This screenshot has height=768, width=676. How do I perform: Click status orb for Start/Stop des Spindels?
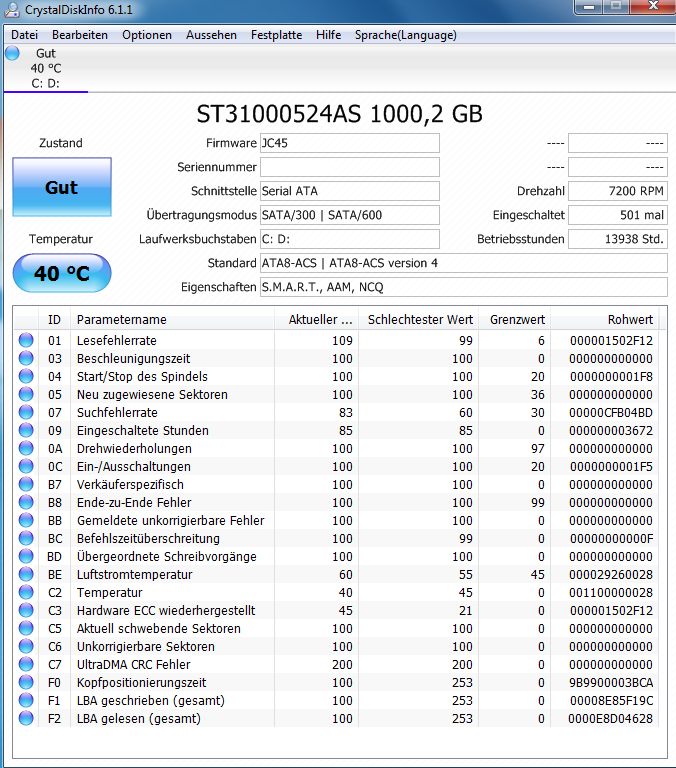[26, 376]
